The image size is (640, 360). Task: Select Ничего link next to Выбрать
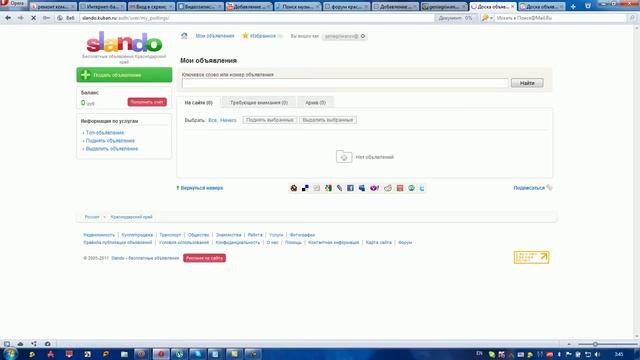click(x=228, y=120)
